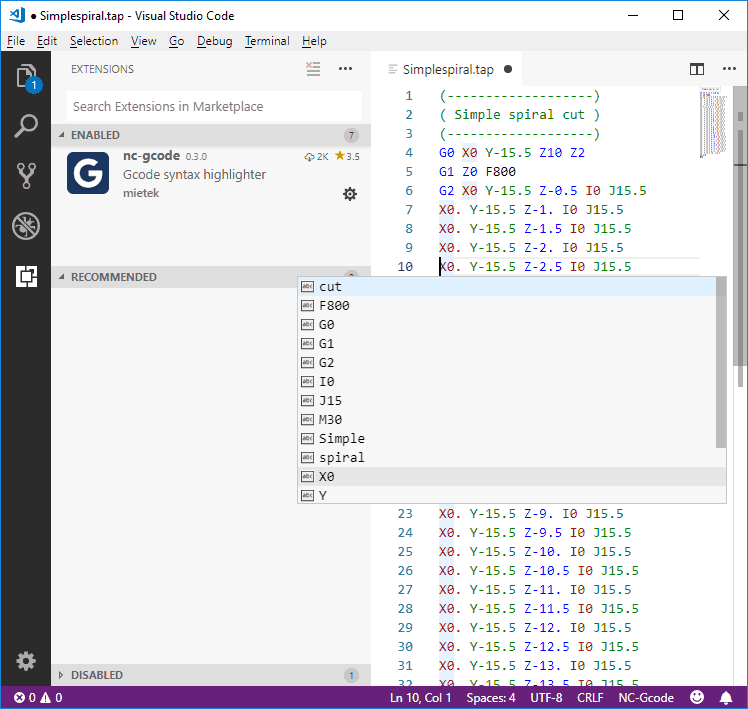Select the 'M30' suggestion
This screenshot has height=709, width=748.
tap(507, 420)
